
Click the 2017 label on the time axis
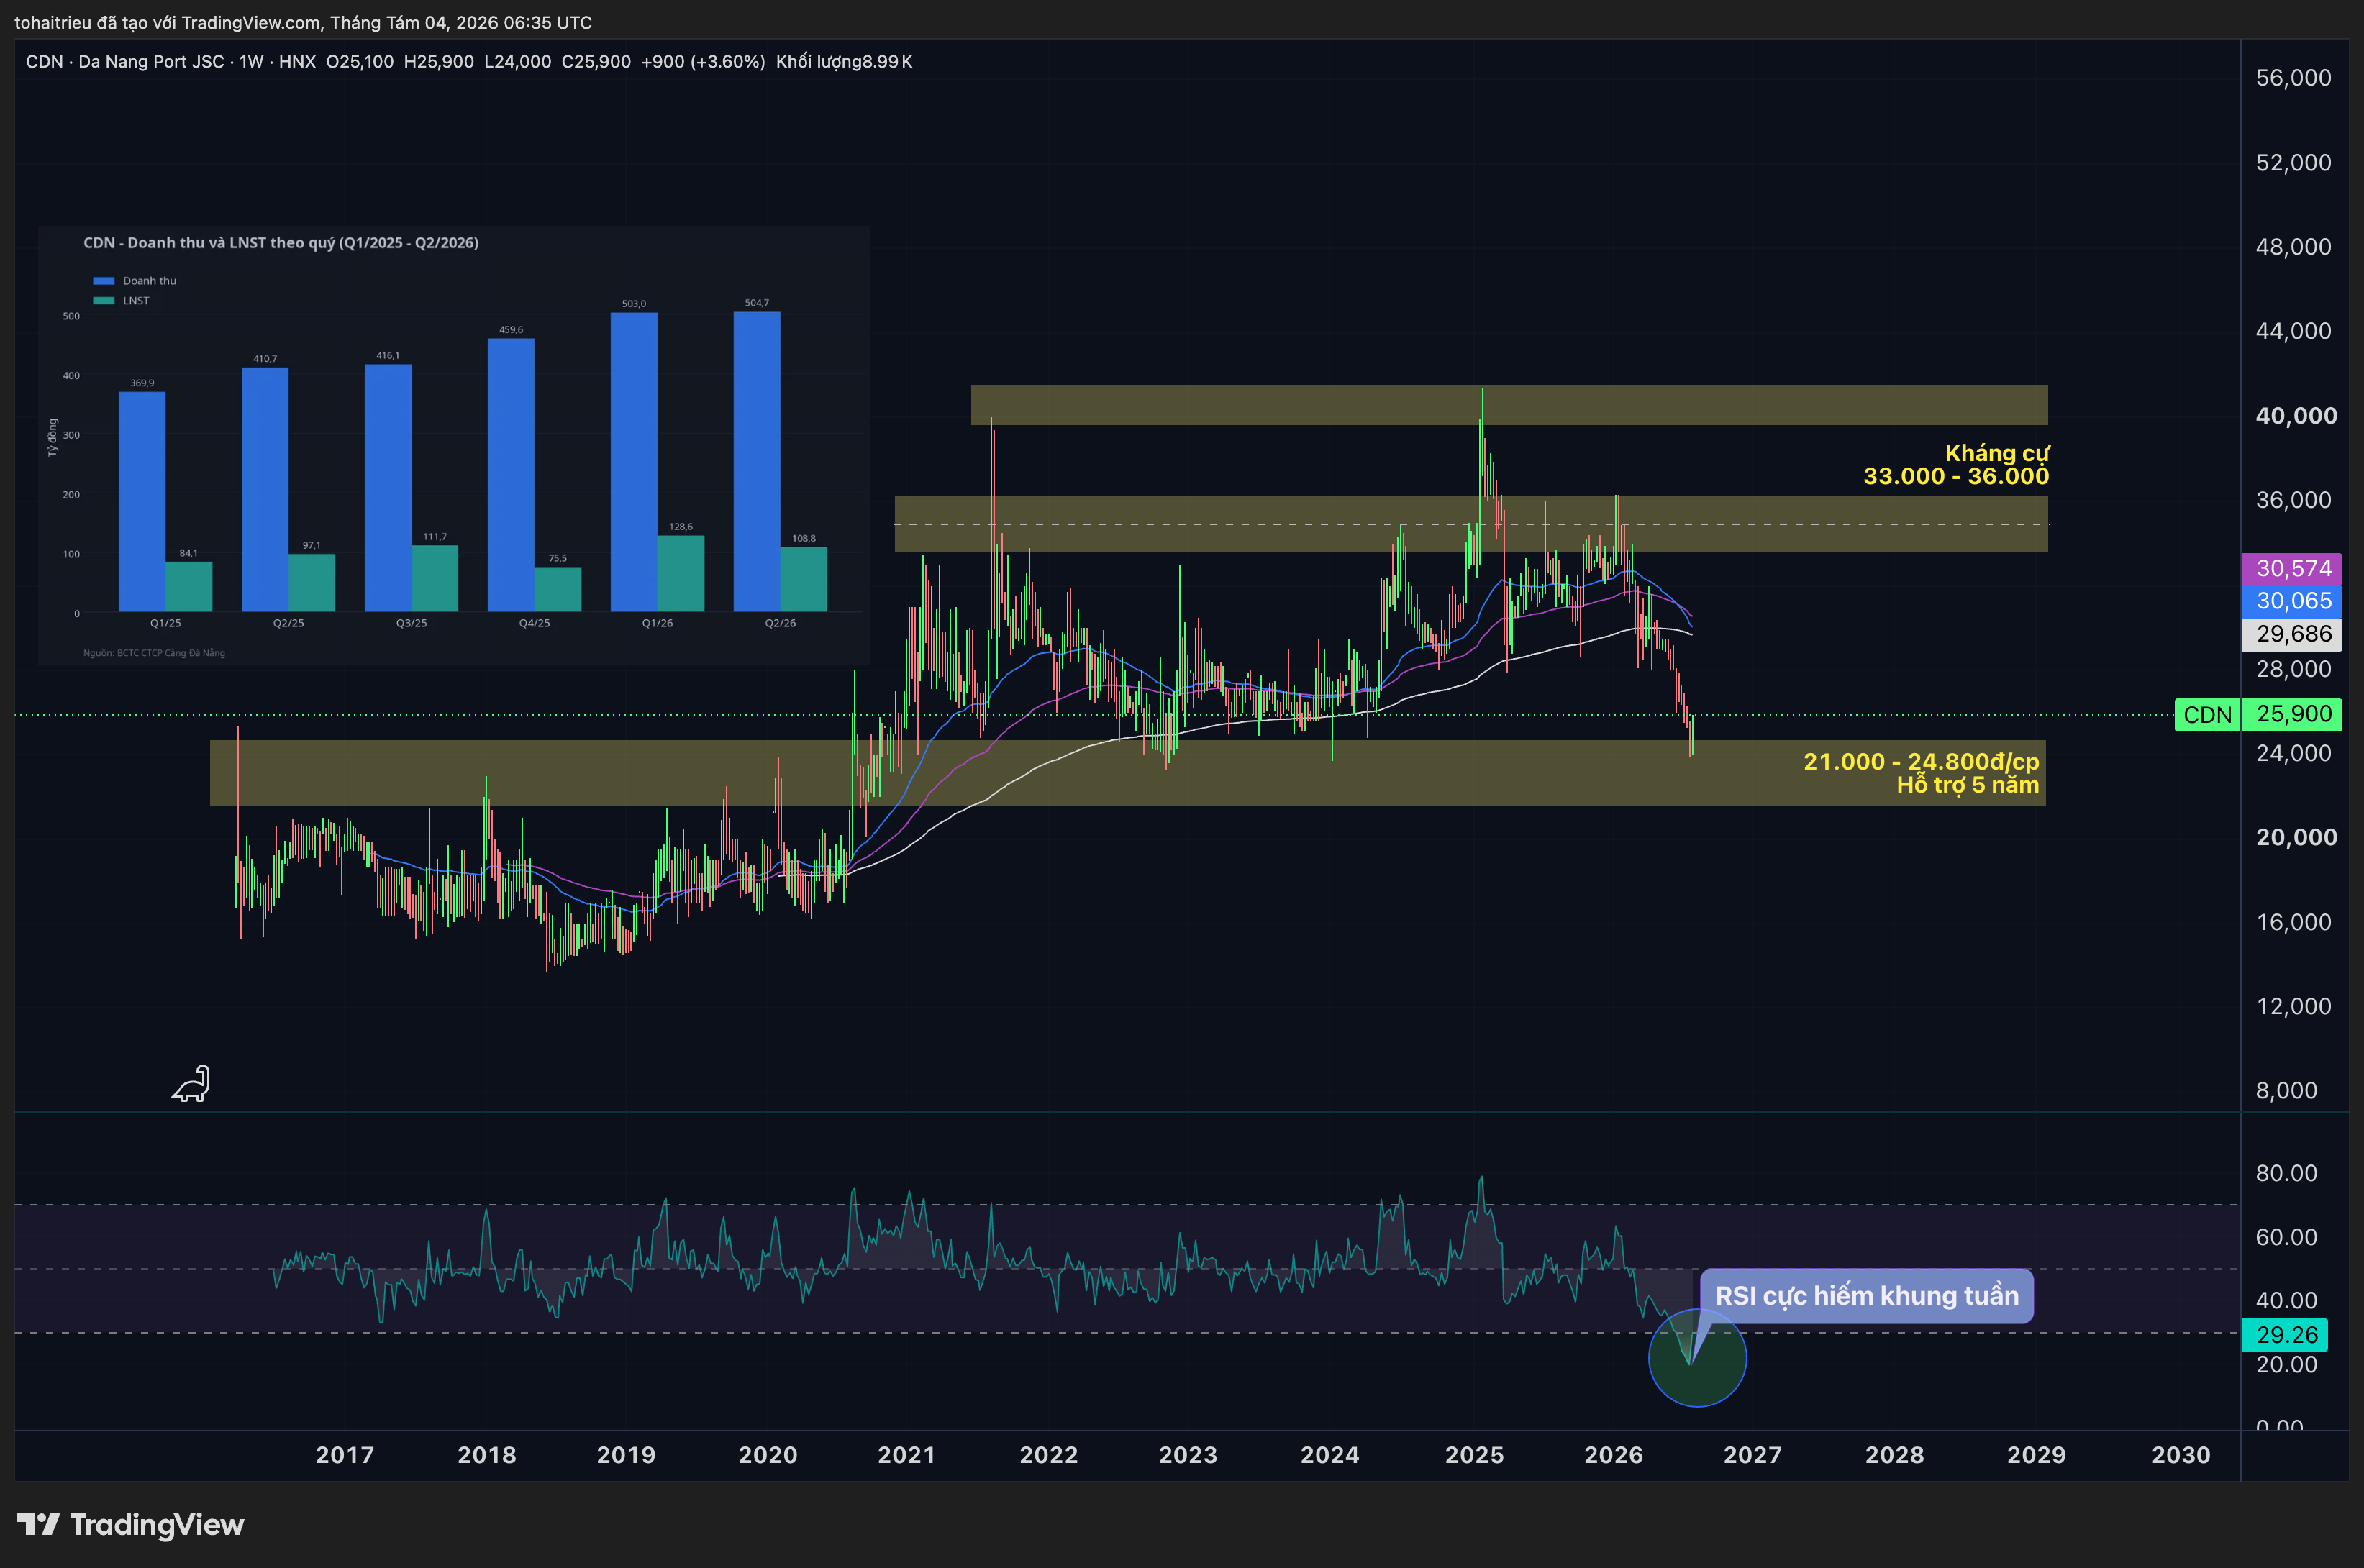[345, 1455]
